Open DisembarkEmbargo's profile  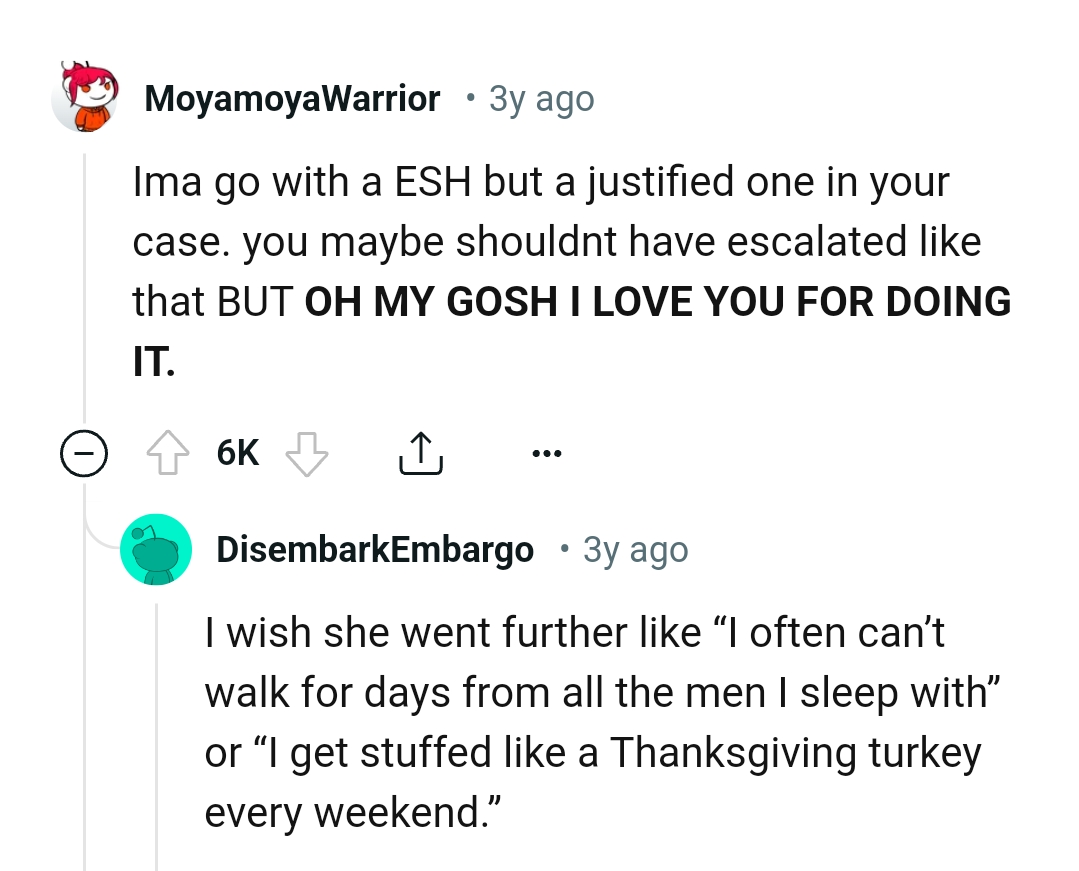click(x=375, y=549)
